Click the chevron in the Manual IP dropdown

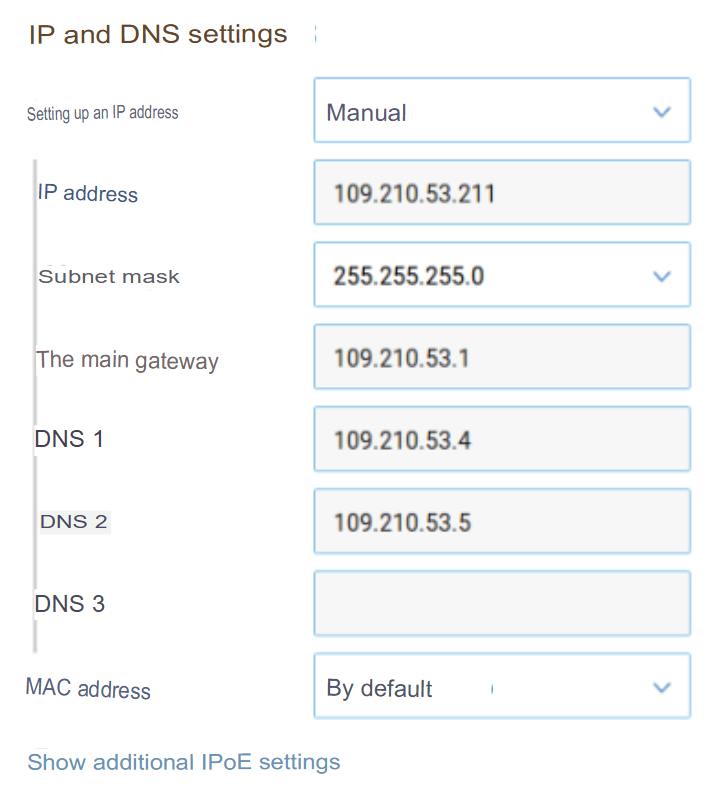(x=661, y=112)
